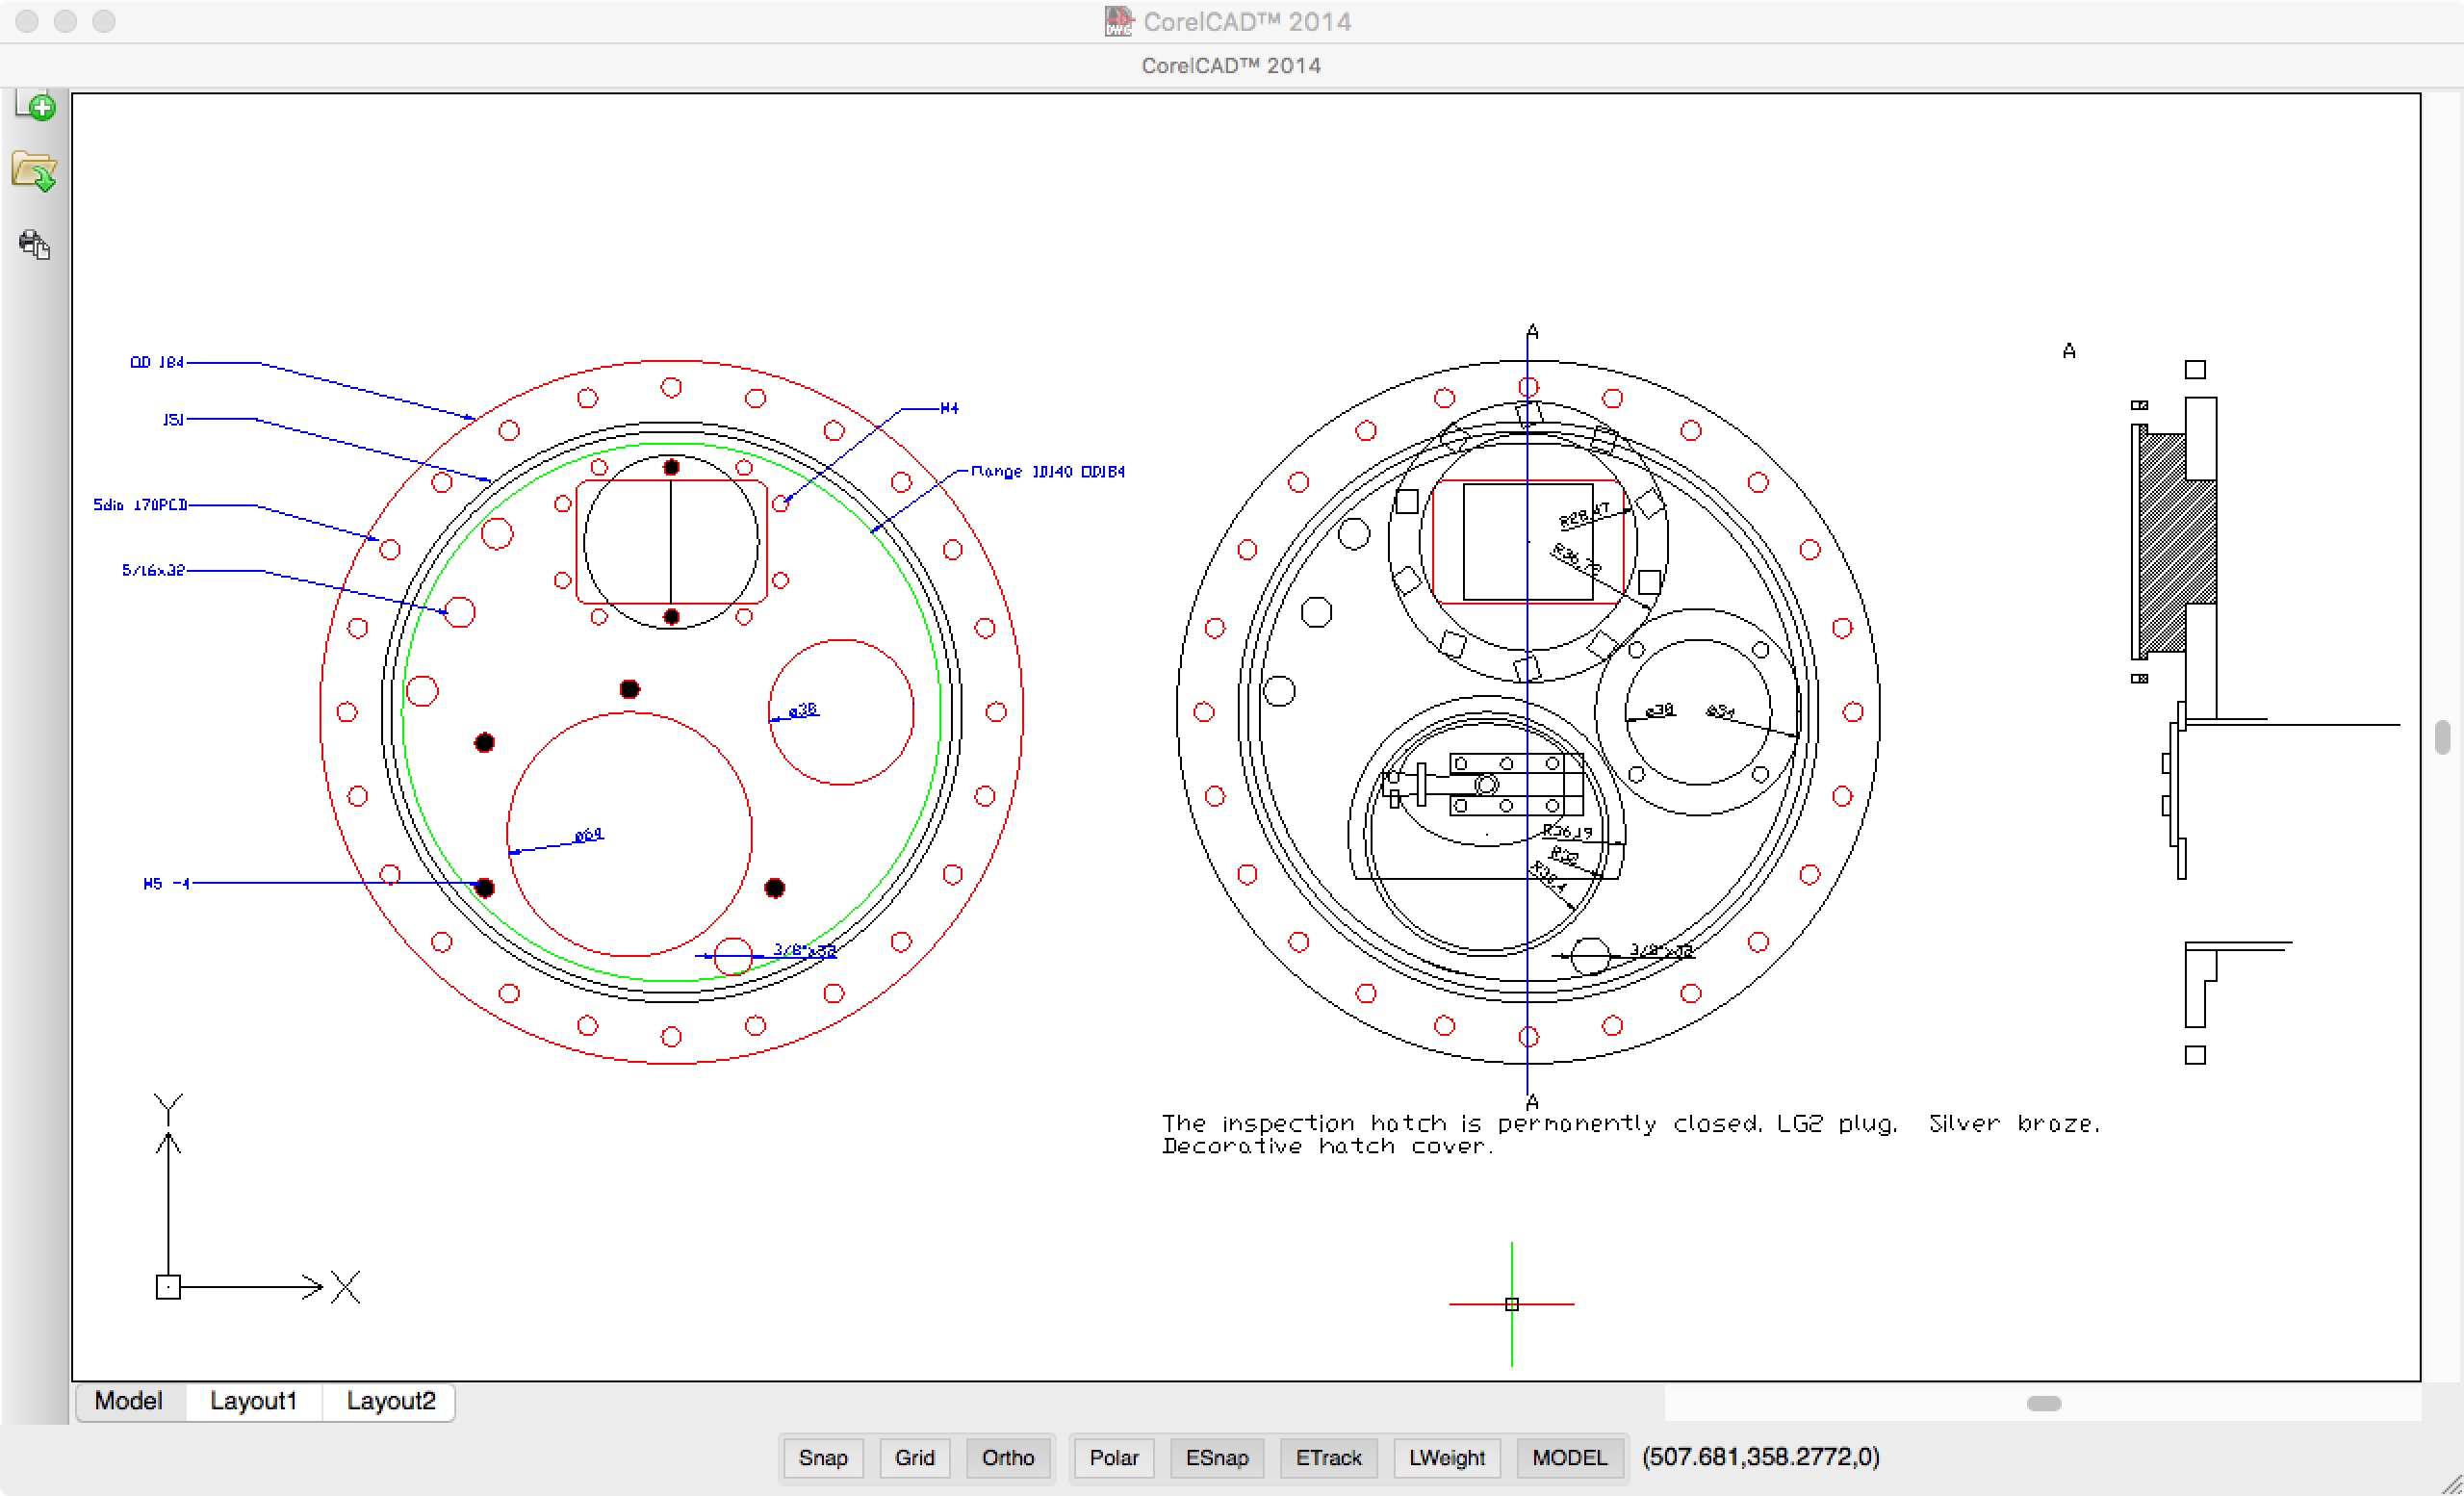Select the Model tab
The image size is (2464, 1496).
click(128, 1401)
